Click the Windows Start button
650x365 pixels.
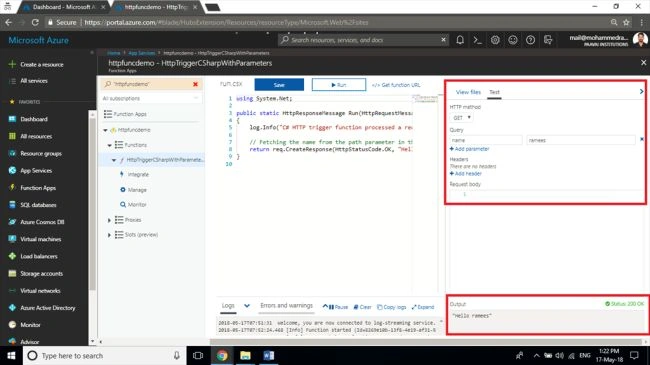[11, 355]
